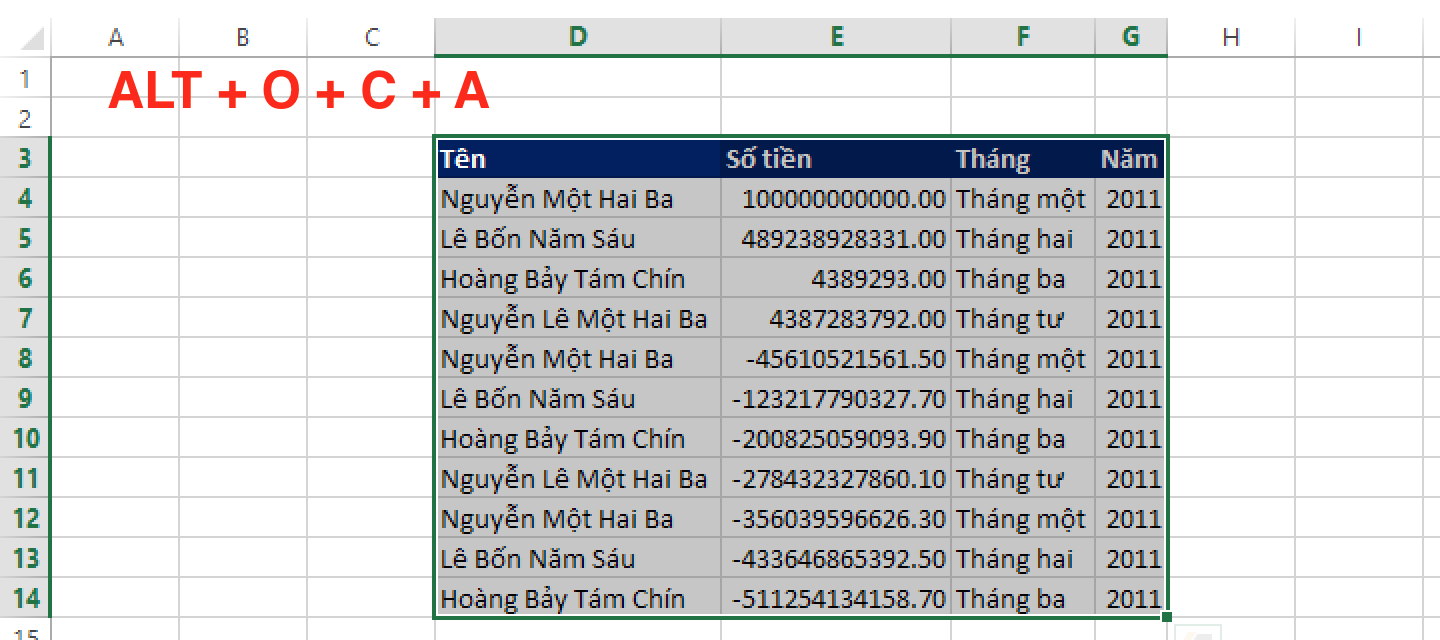Select cell with amount -45610521561.50

point(836,358)
